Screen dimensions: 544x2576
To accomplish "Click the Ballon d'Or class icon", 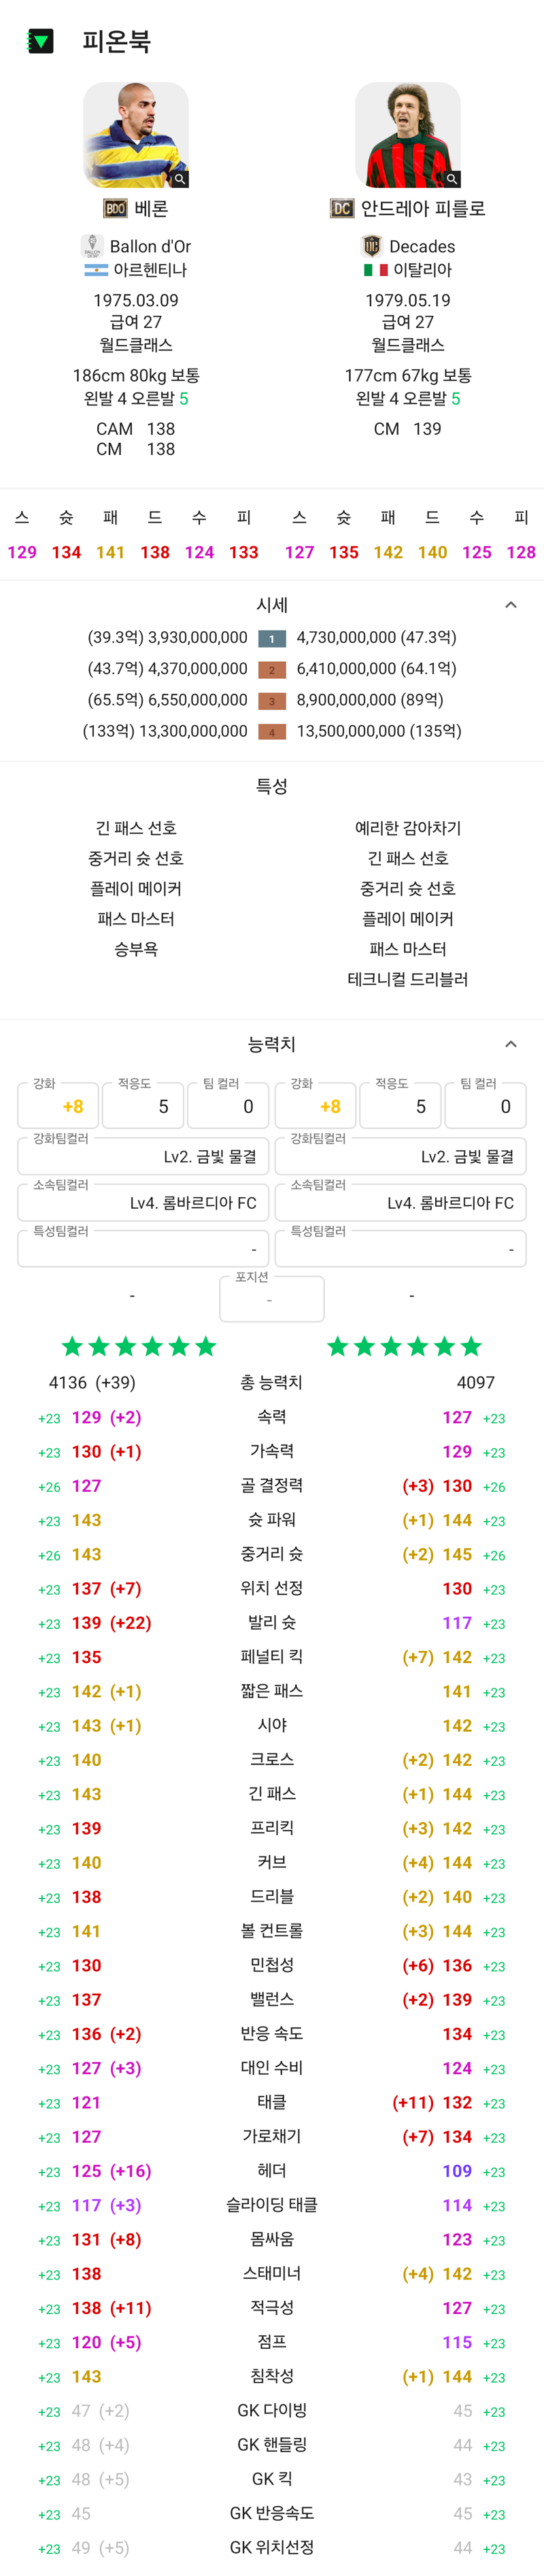I will coord(93,246).
